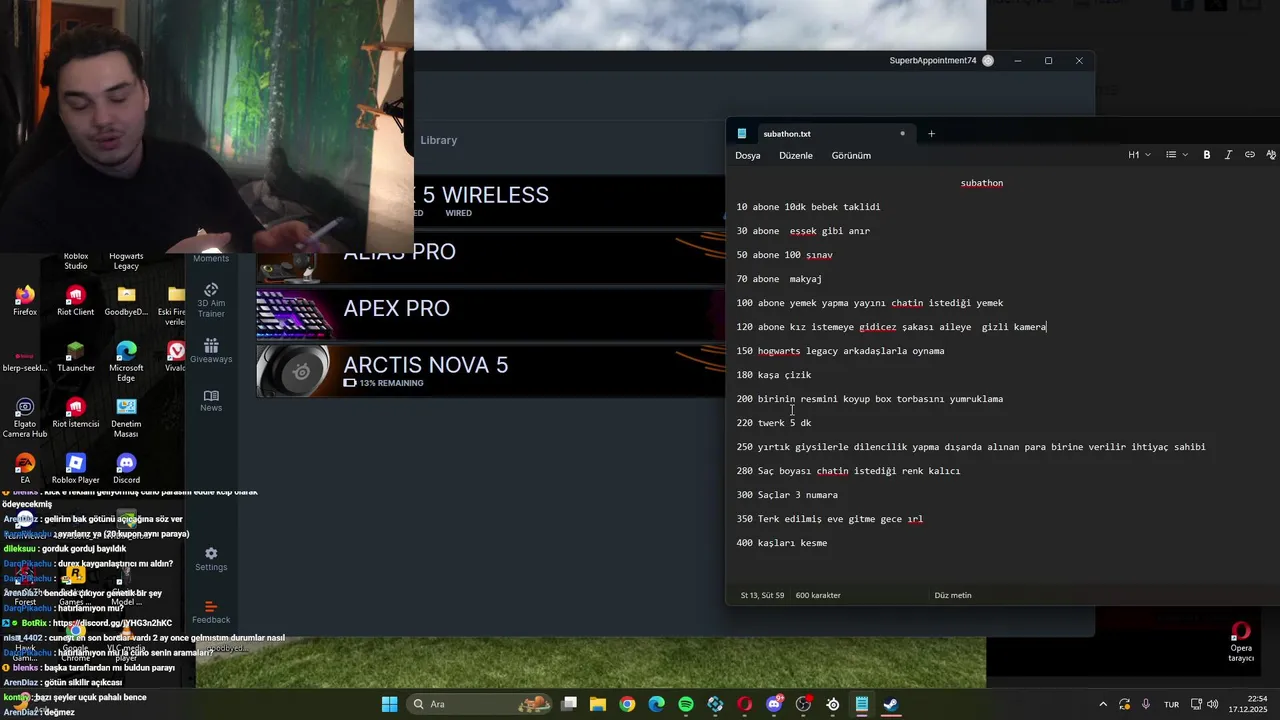Open the Düzenle menu in Notepad
1280x720 pixels.
(x=796, y=155)
